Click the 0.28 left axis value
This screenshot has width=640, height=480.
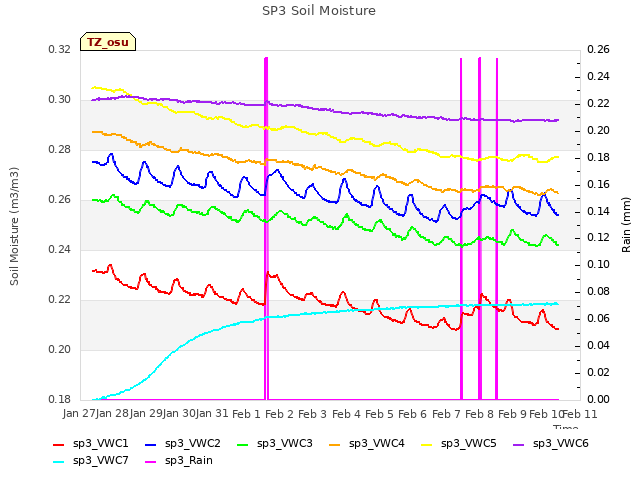click(x=60, y=149)
